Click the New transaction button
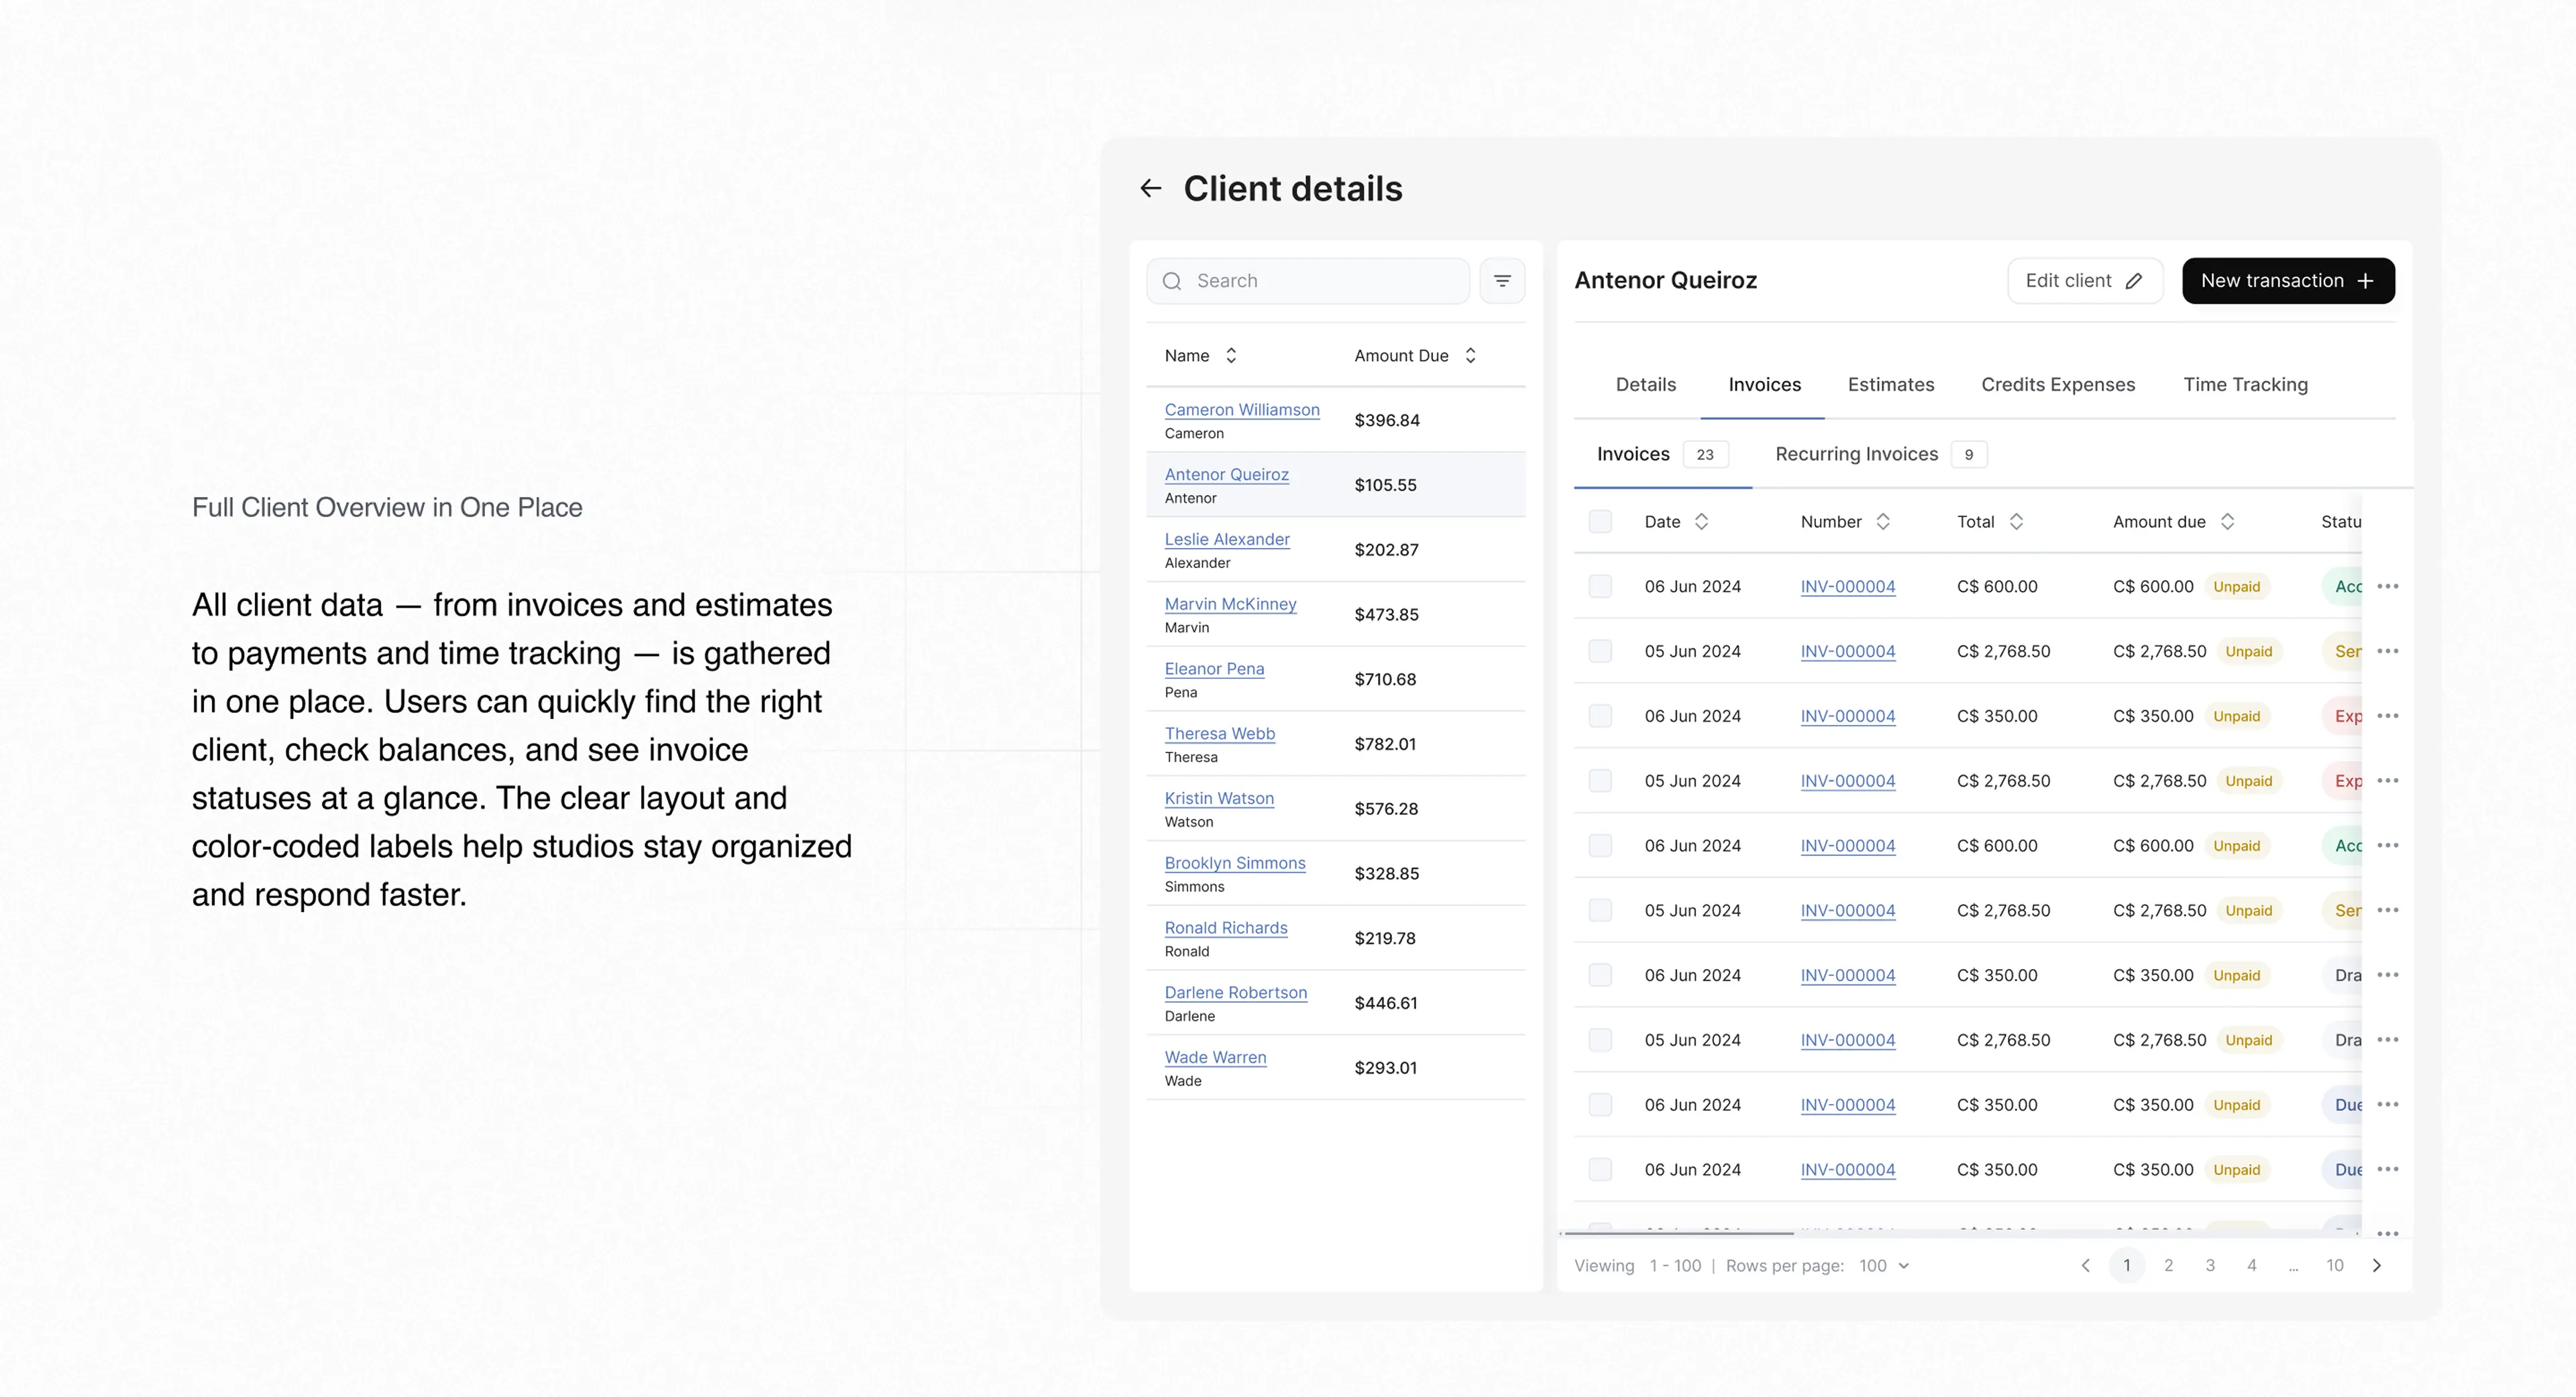Image resolution: width=2576 pixels, height=1397 pixels. pos(2288,281)
